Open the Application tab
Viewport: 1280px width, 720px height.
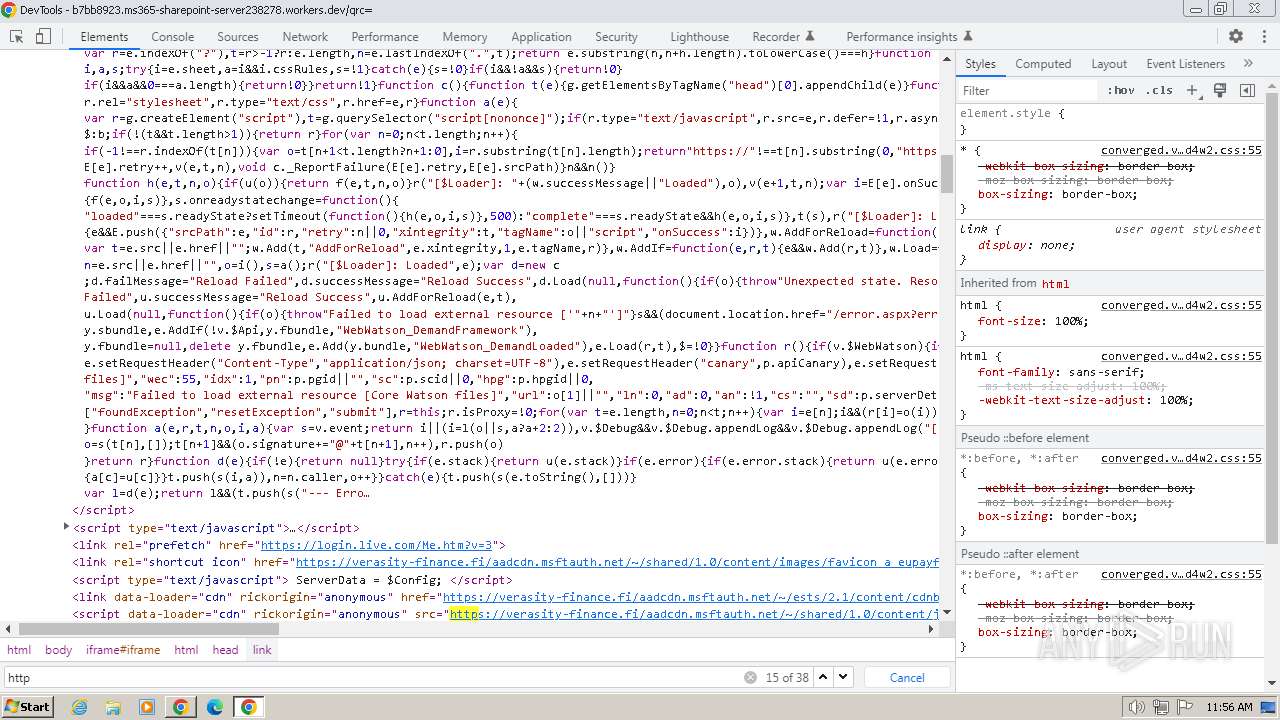point(541,36)
